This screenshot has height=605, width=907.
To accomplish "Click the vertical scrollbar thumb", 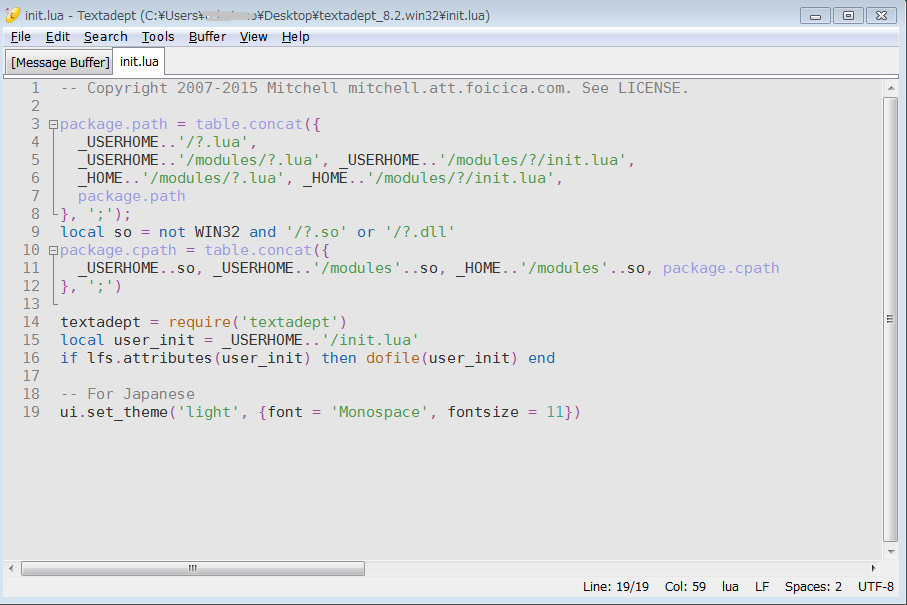I will pyautogui.click(x=891, y=319).
